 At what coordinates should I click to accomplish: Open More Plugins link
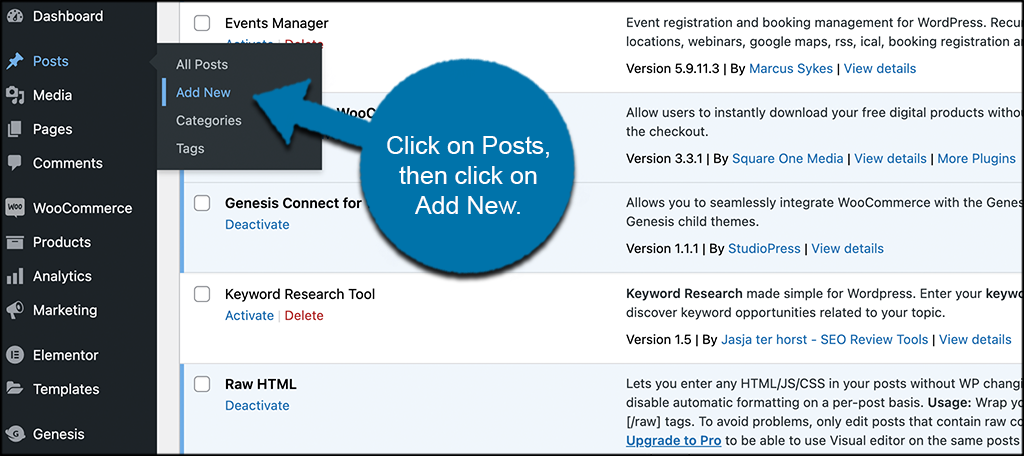[x=976, y=158]
